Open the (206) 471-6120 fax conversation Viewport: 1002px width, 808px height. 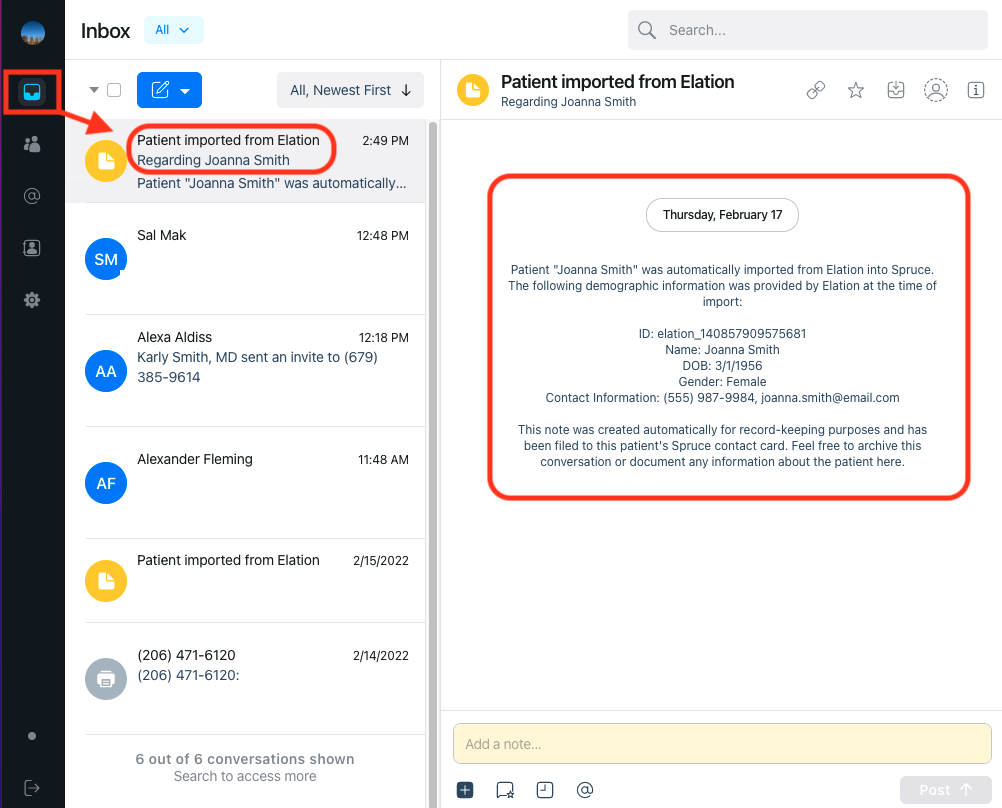coord(246,678)
